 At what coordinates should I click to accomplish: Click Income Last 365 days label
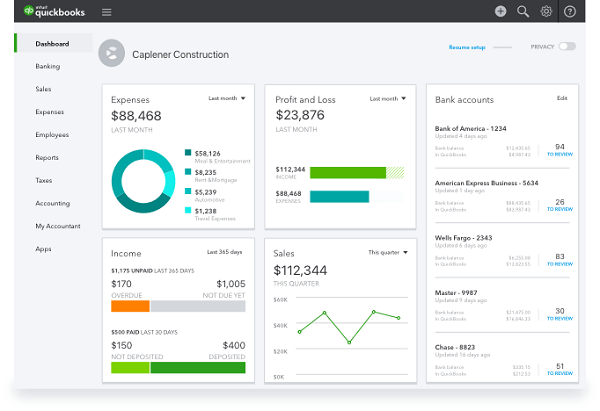click(x=225, y=252)
